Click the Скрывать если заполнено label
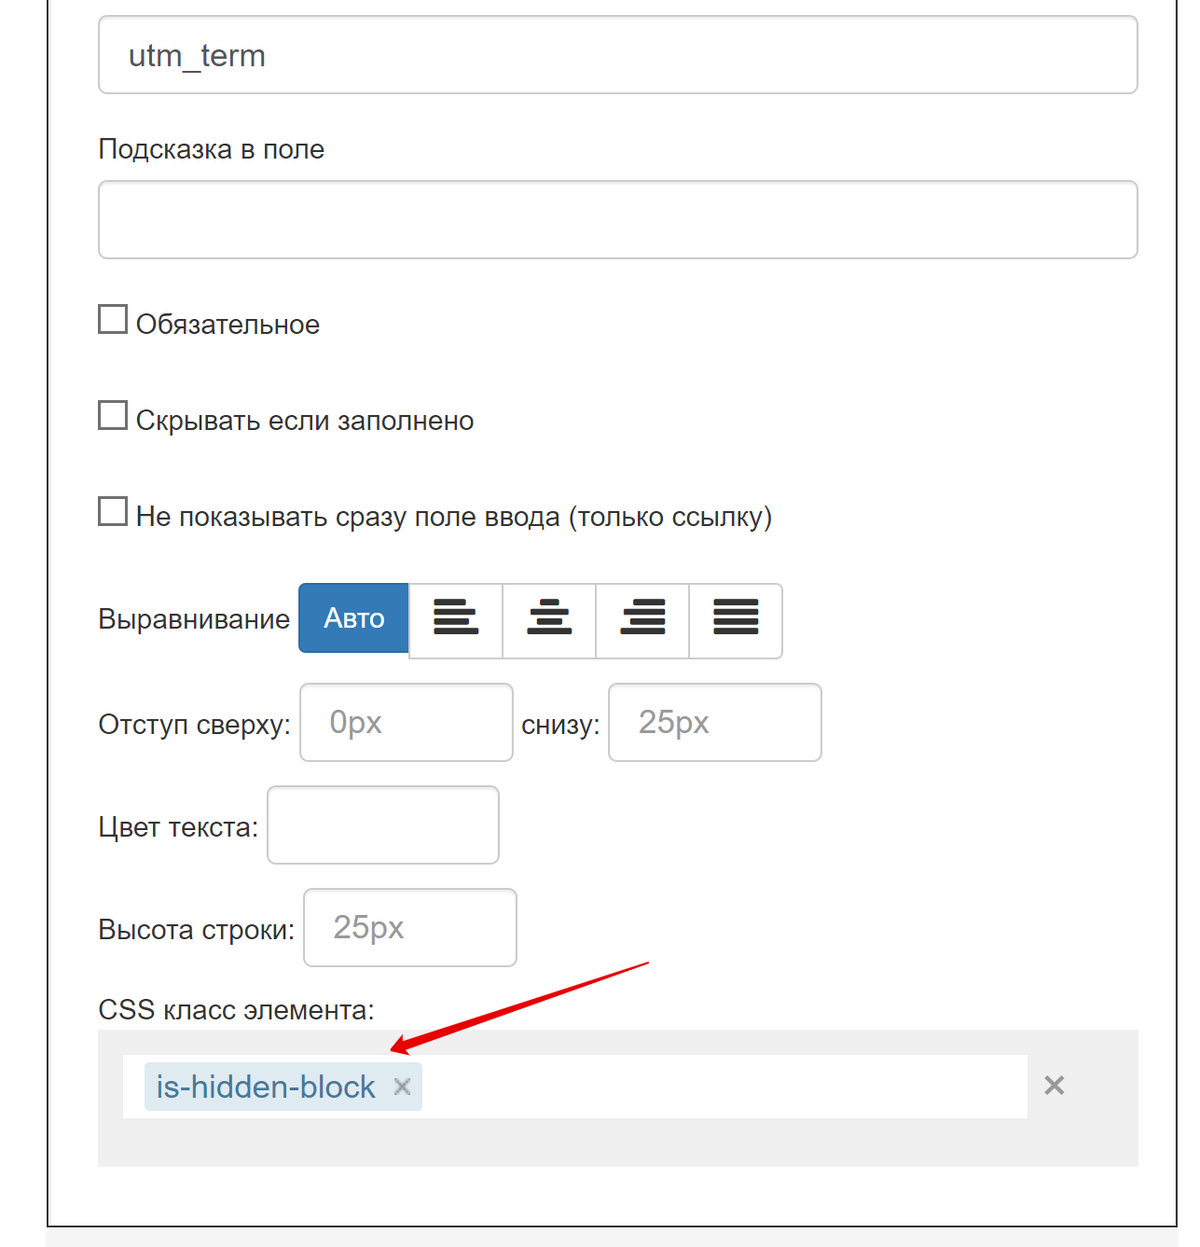The image size is (1200, 1247). point(305,421)
